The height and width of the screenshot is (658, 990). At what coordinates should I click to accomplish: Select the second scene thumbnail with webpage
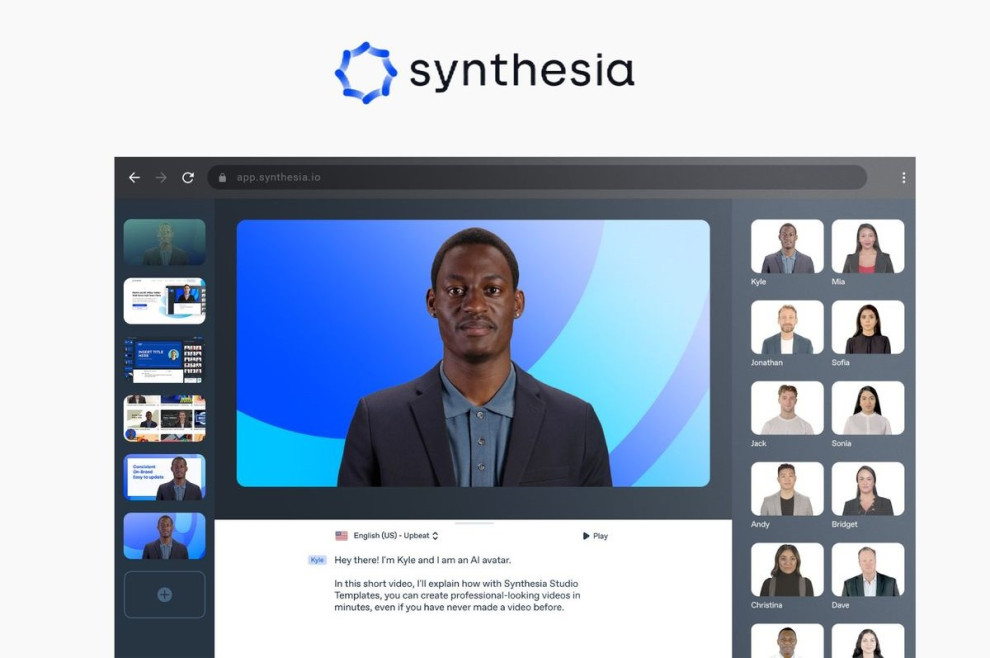click(165, 301)
